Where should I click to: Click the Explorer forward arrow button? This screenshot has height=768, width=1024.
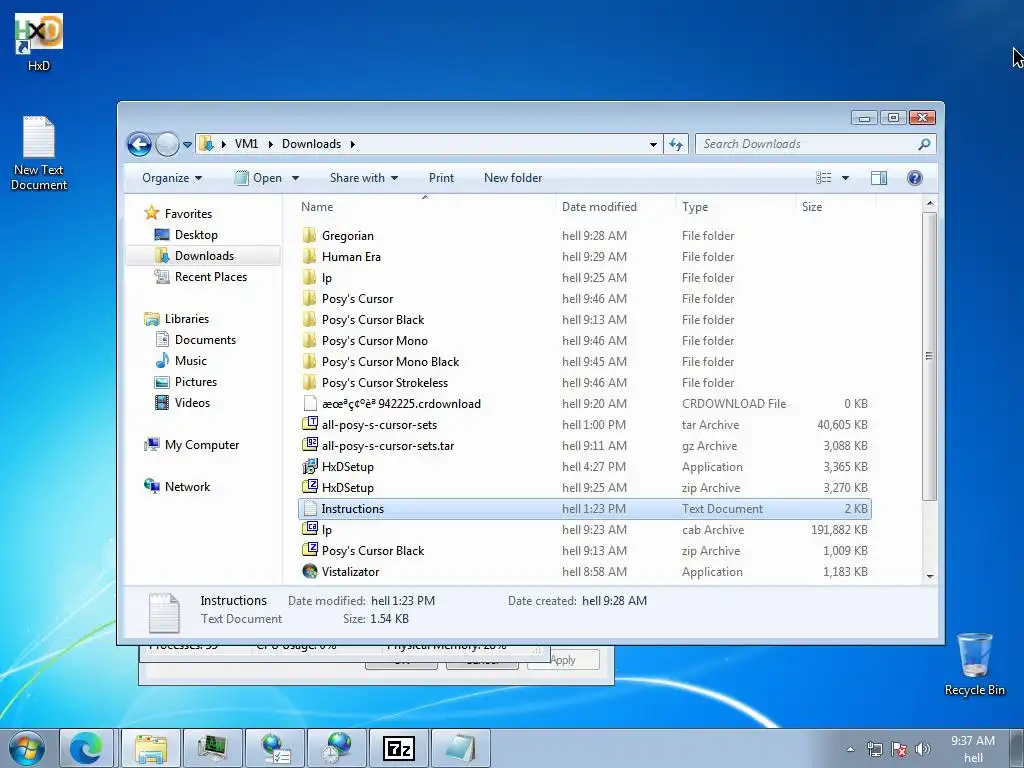tap(167, 144)
